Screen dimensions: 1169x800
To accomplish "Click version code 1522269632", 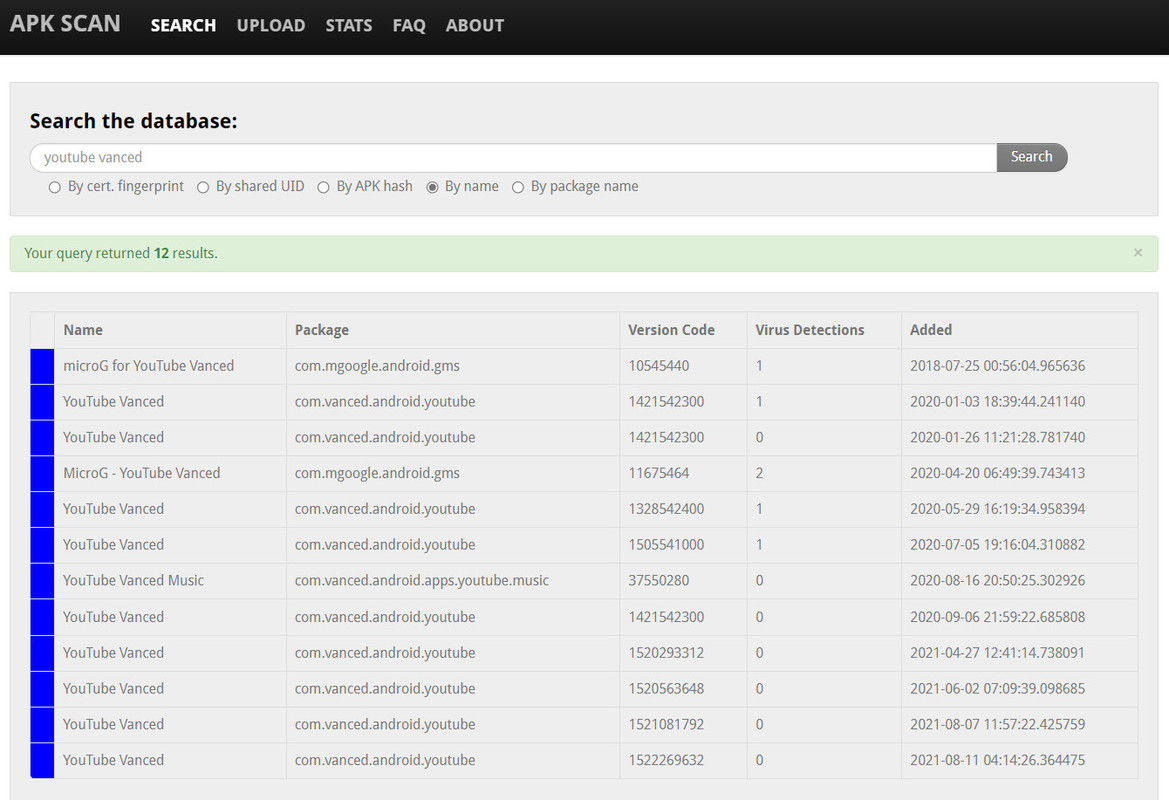I will [x=666, y=760].
